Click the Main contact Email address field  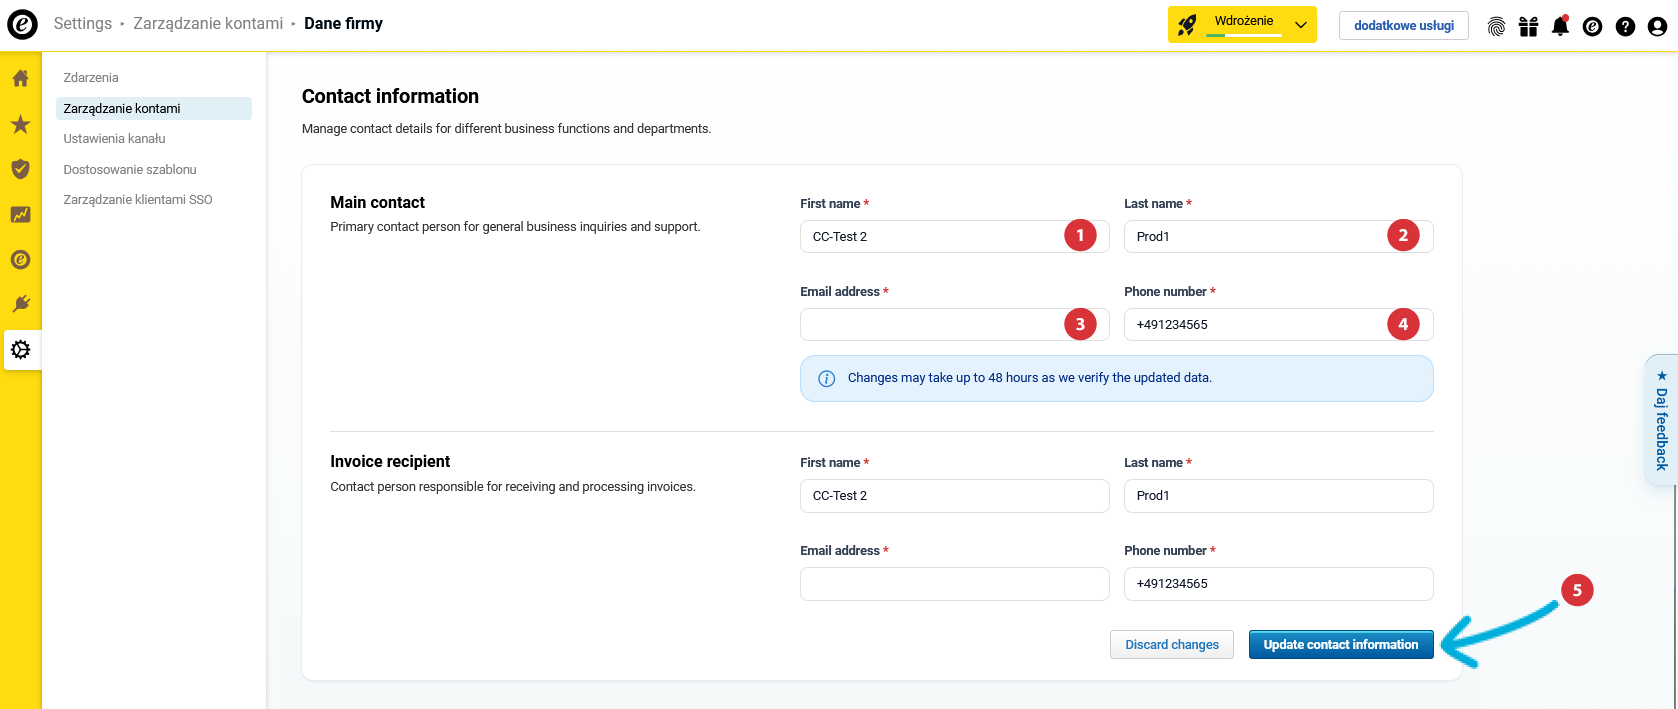pyautogui.click(x=930, y=325)
